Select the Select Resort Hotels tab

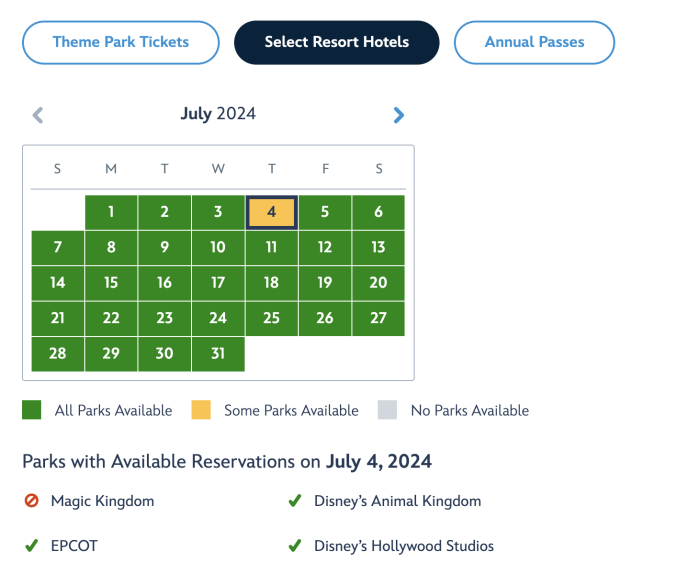pos(337,42)
